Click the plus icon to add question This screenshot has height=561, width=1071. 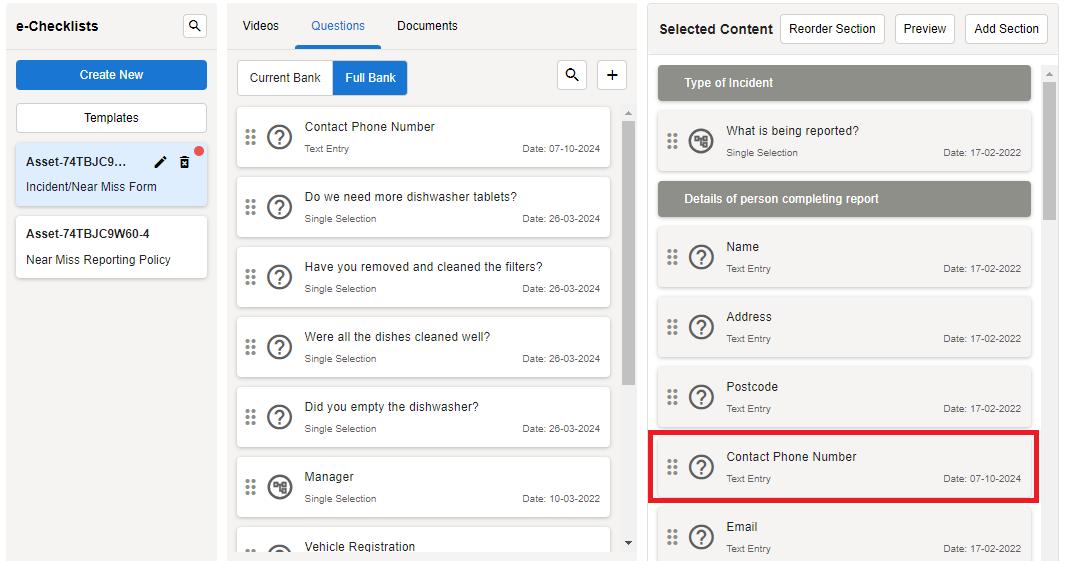tap(612, 75)
